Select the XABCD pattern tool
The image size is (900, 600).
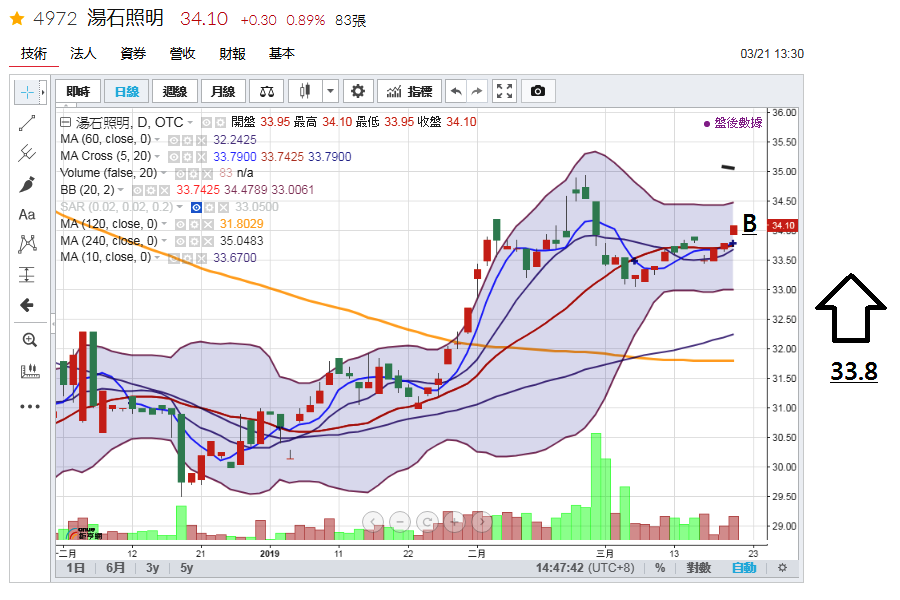click(x=27, y=244)
